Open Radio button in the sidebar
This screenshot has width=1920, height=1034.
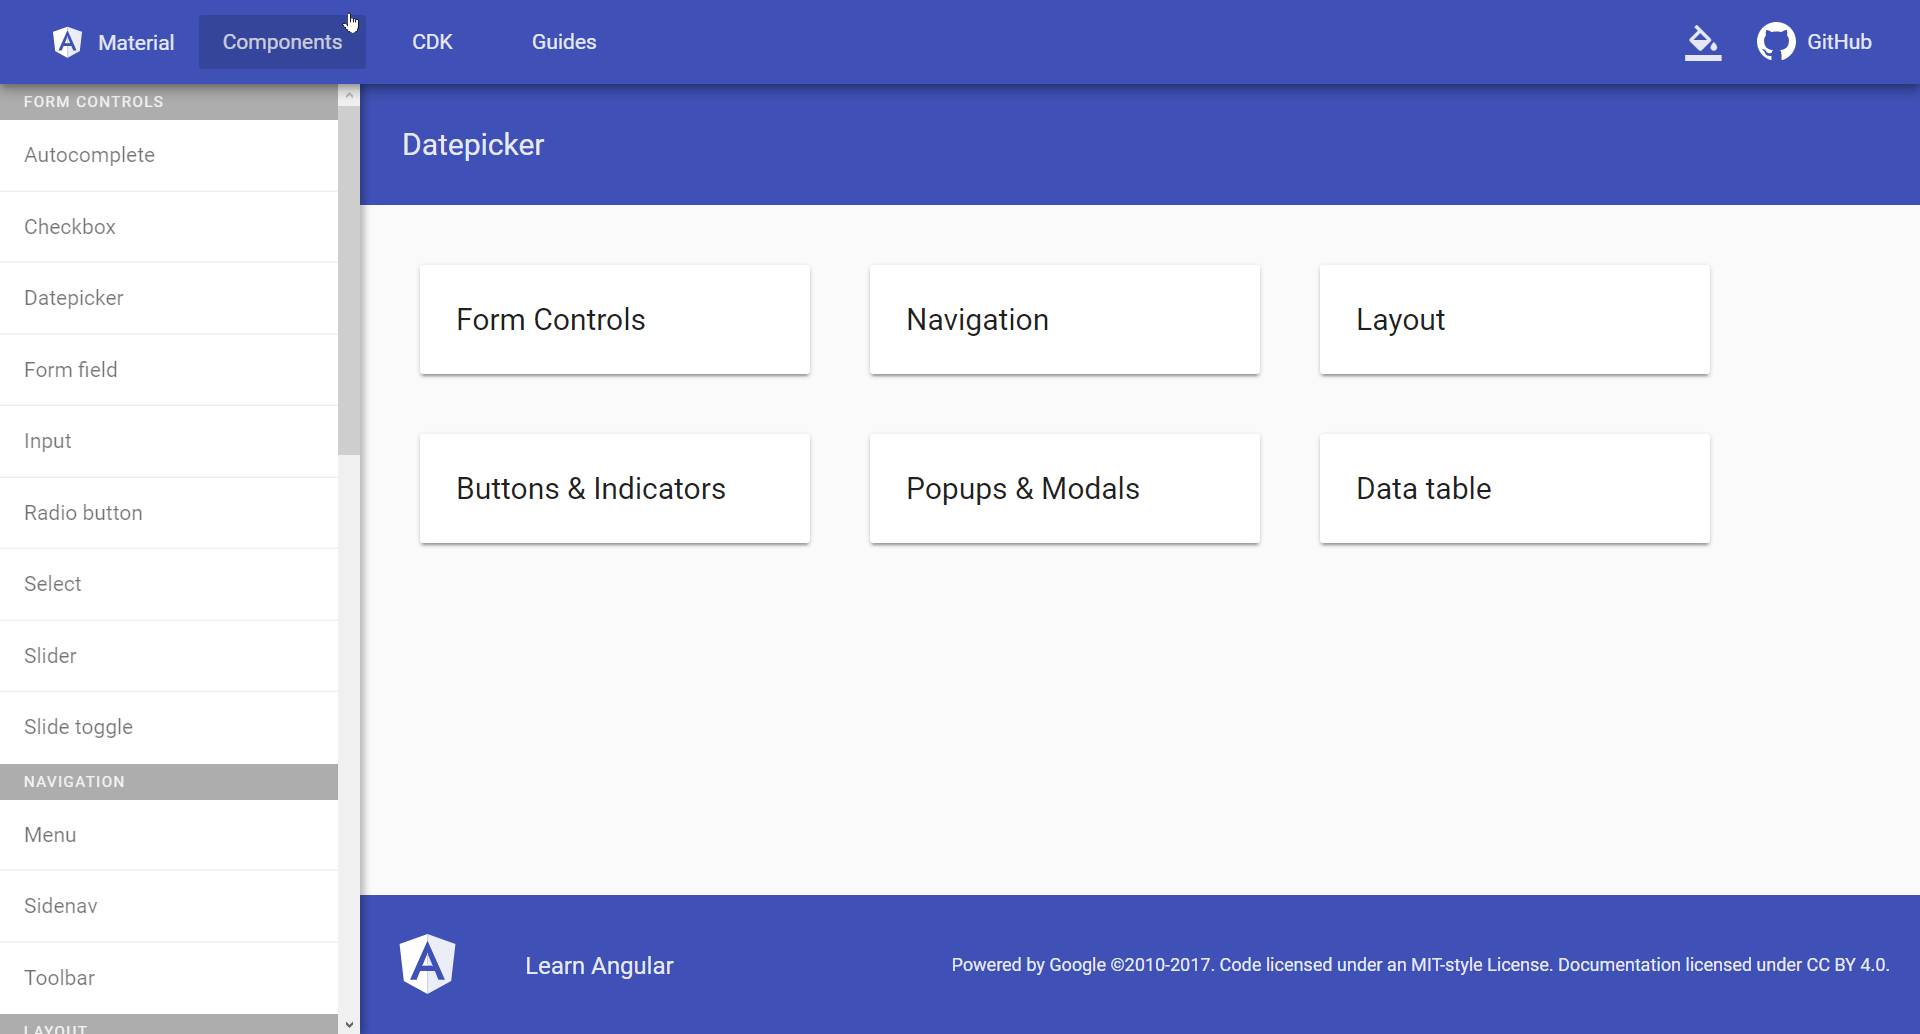tap(83, 513)
